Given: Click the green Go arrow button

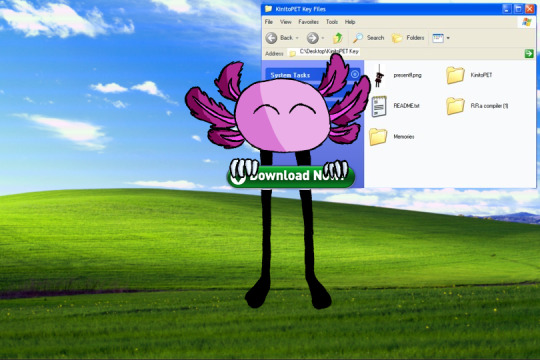Looking at the screenshot, I should point(529,53).
